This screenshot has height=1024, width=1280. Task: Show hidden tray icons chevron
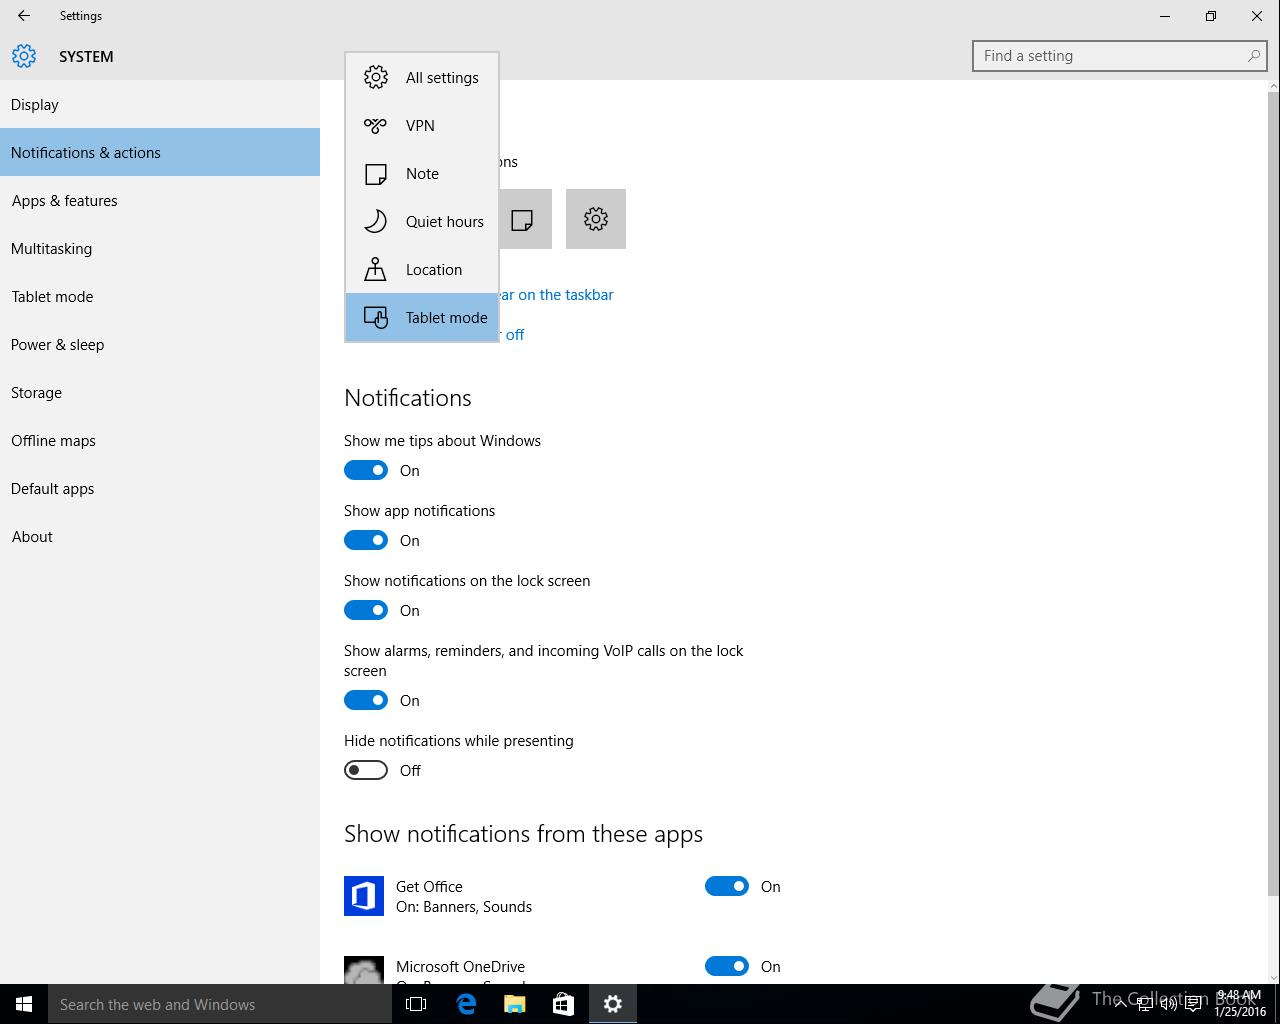pyautogui.click(x=1120, y=1004)
